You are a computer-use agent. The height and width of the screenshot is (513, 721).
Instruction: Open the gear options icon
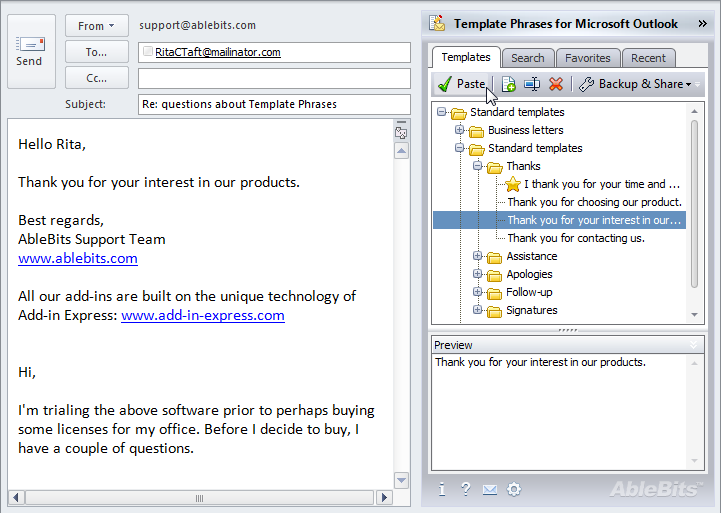click(x=514, y=489)
